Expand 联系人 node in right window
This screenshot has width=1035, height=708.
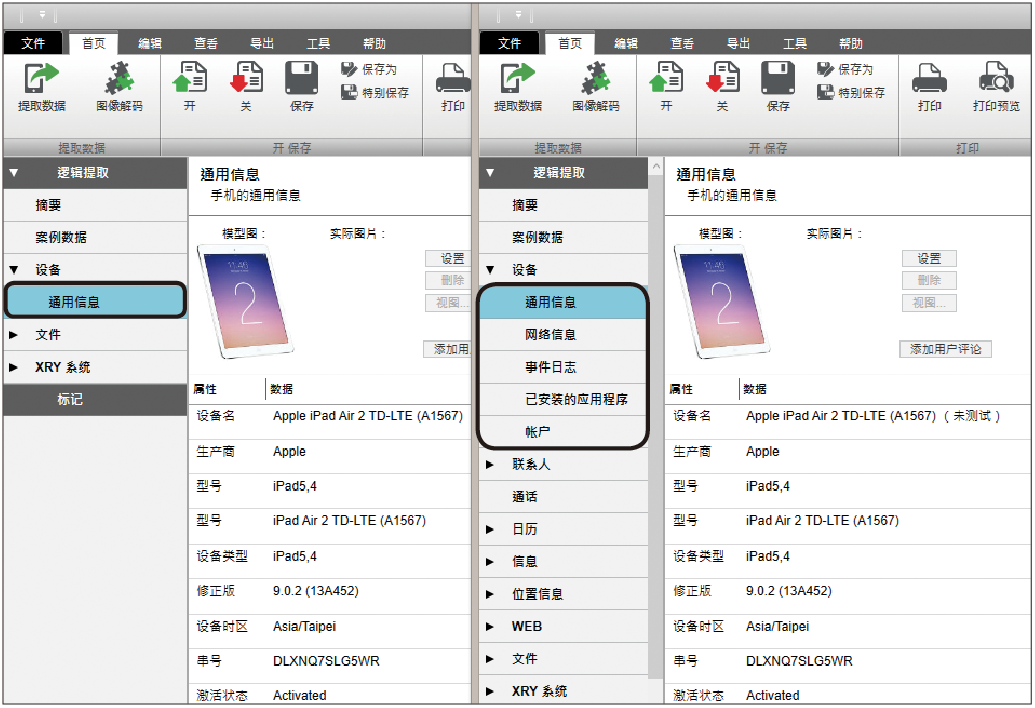click(x=490, y=465)
